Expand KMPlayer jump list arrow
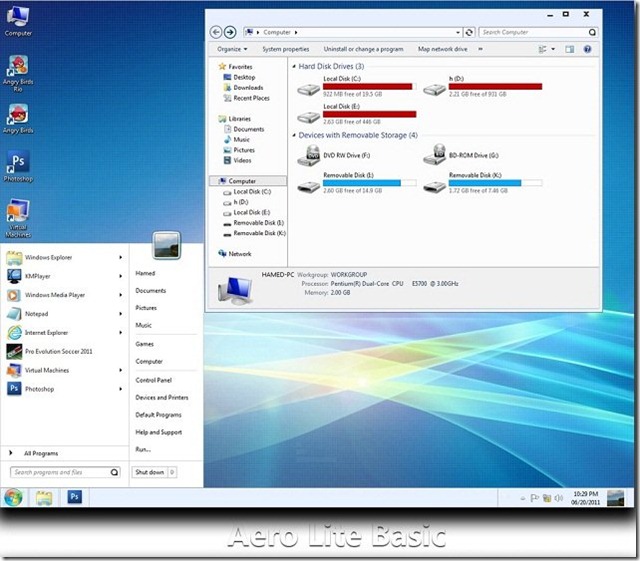The height and width of the screenshot is (561, 640). tap(120, 276)
